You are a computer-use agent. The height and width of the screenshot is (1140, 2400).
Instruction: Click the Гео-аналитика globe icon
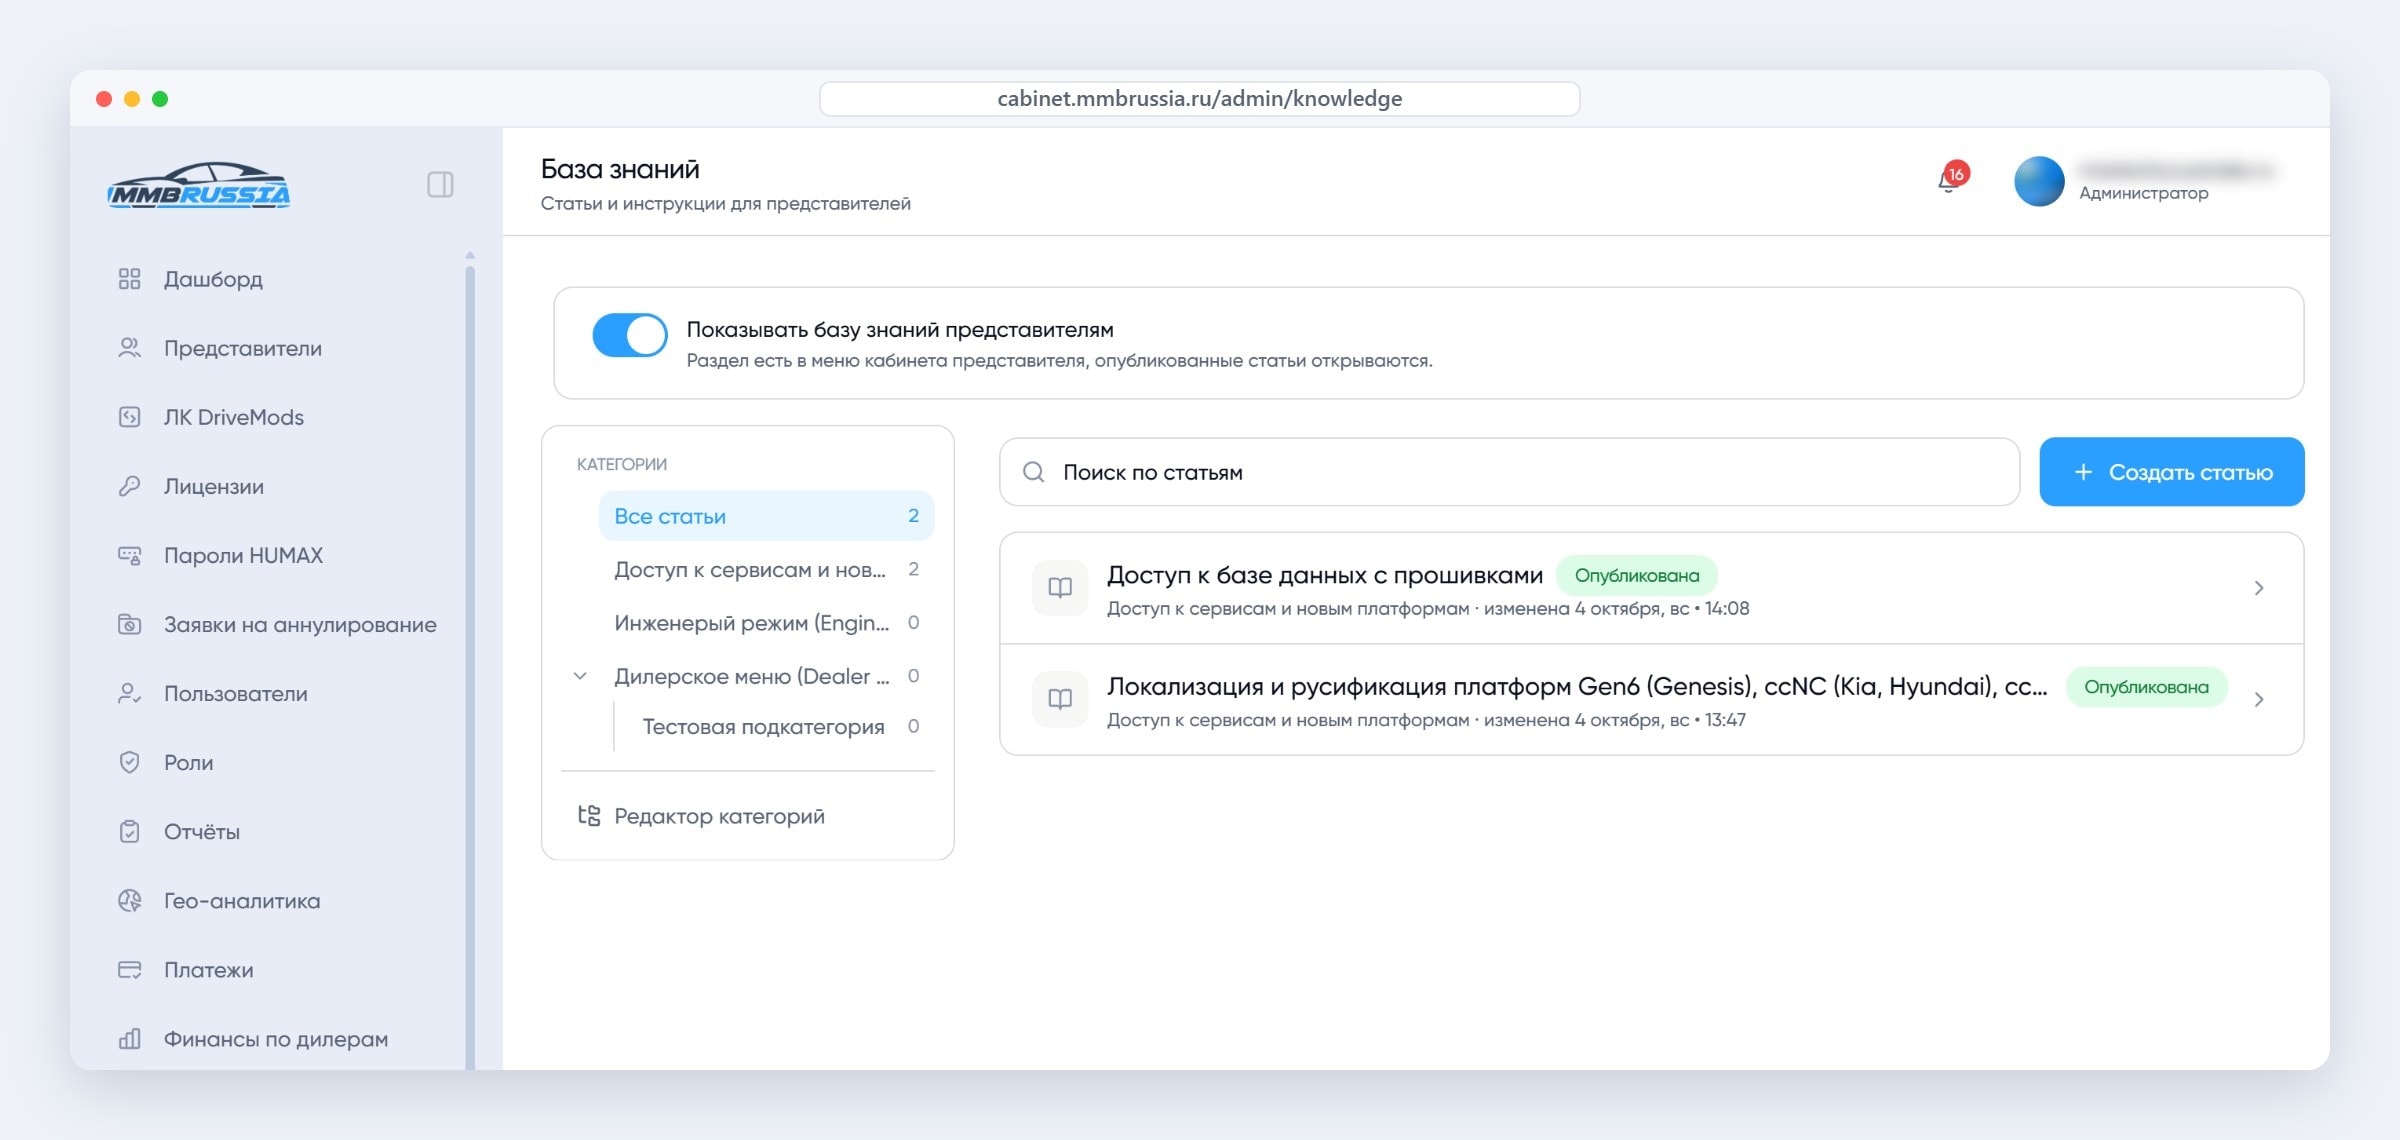[x=130, y=900]
